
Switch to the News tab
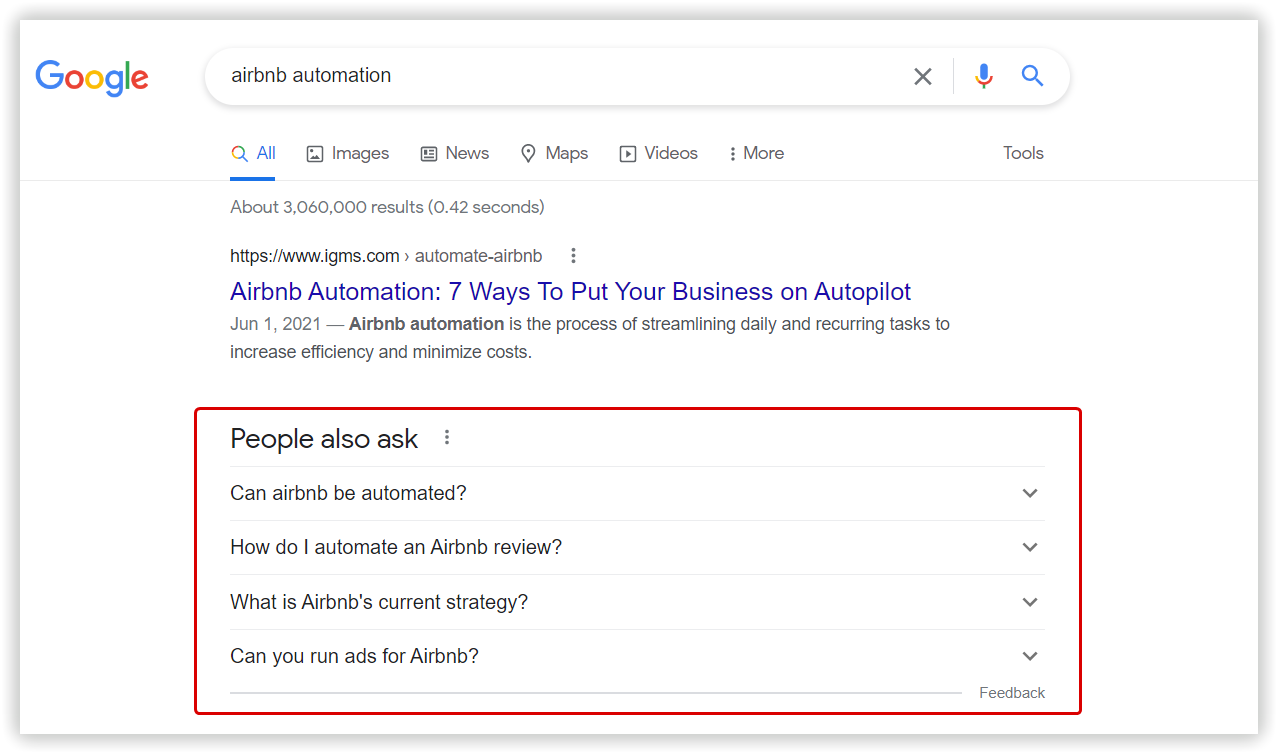point(454,153)
